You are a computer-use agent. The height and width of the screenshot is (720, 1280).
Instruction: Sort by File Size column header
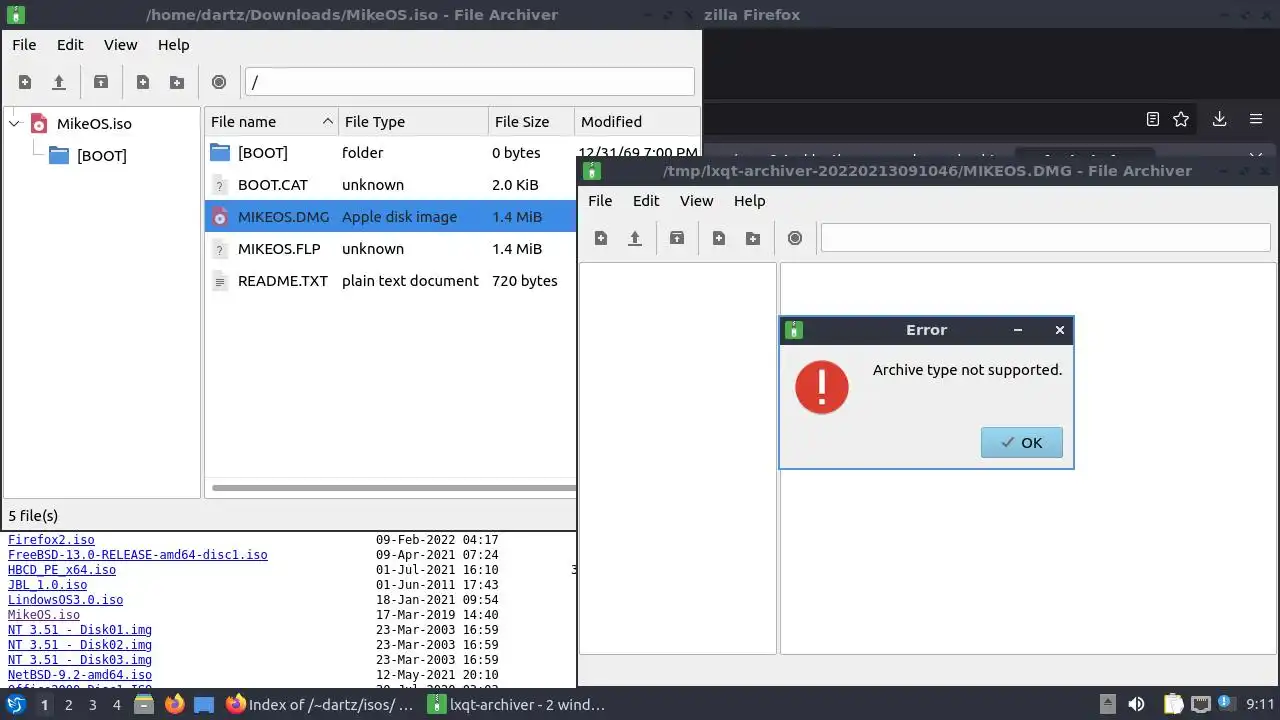[531, 122]
